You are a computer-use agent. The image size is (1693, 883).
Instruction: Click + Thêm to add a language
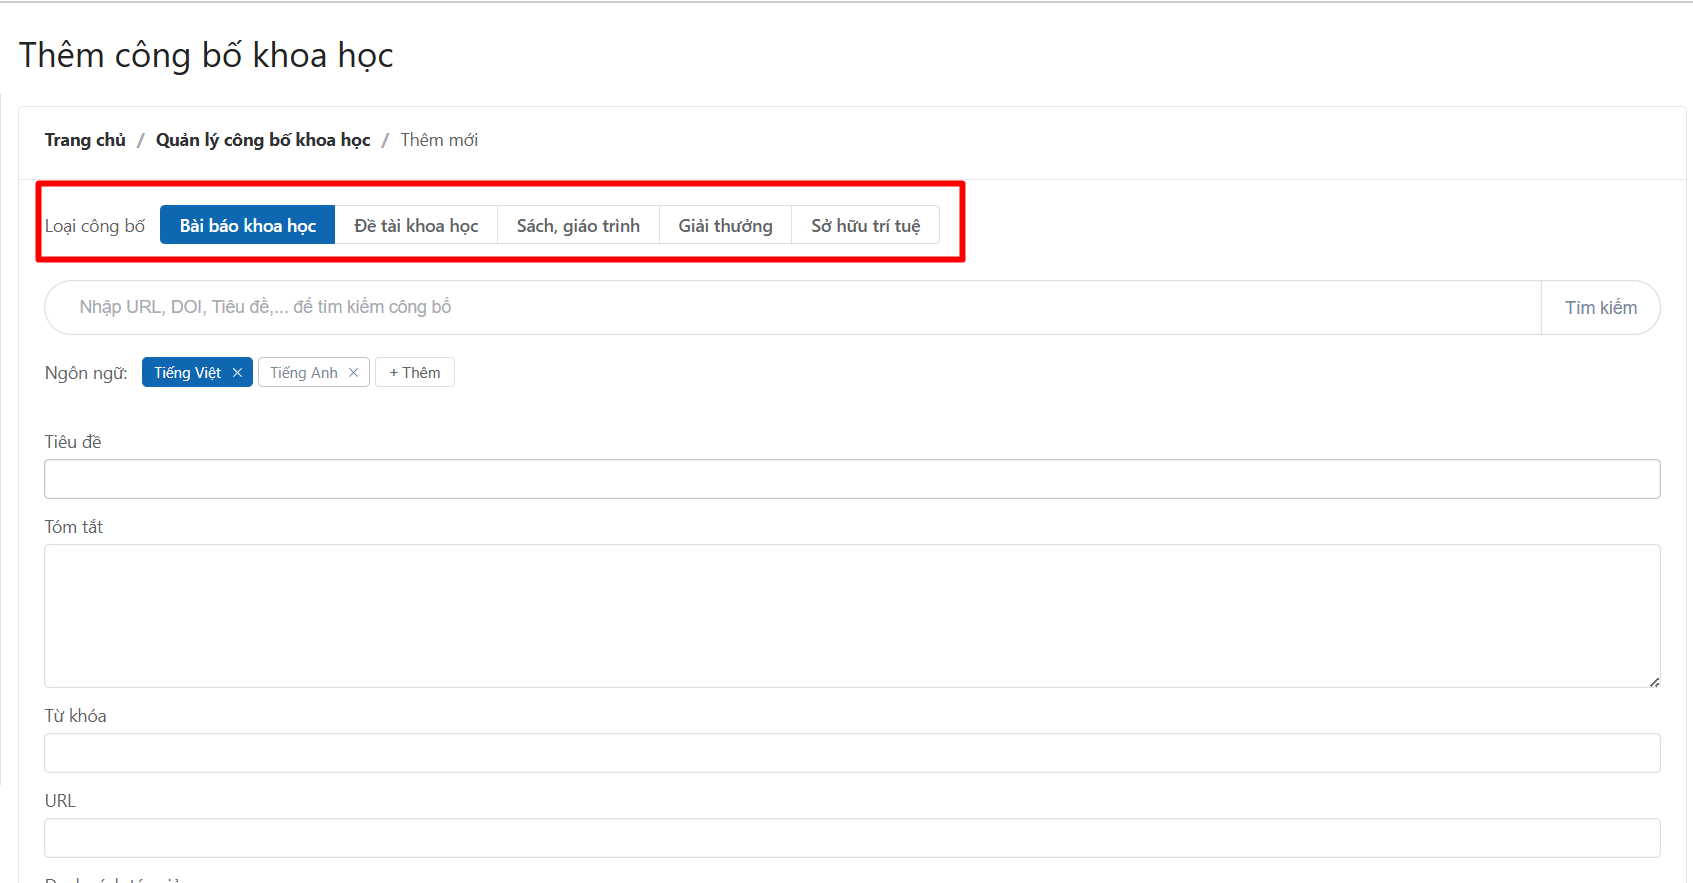tap(414, 373)
